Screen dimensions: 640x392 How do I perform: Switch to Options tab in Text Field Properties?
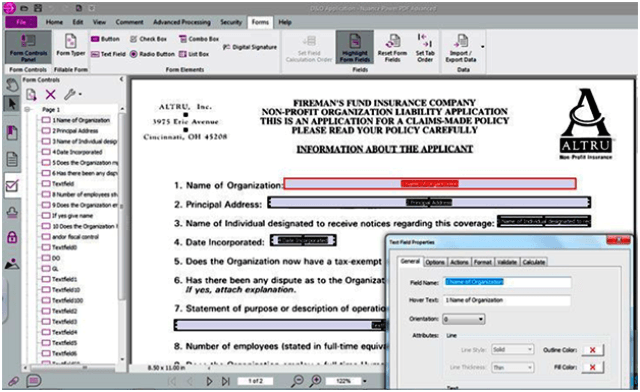point(435,262)
